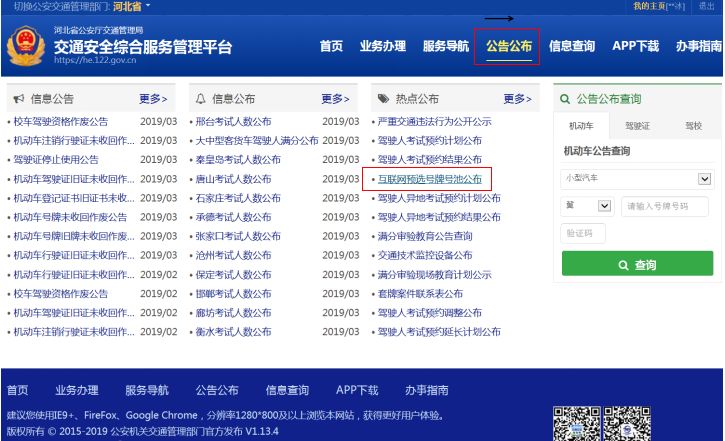Open 石家庄考试人数公布 link
Viewport: 725px width, 441px height.
pyautogui.click(x=238, y=198)
